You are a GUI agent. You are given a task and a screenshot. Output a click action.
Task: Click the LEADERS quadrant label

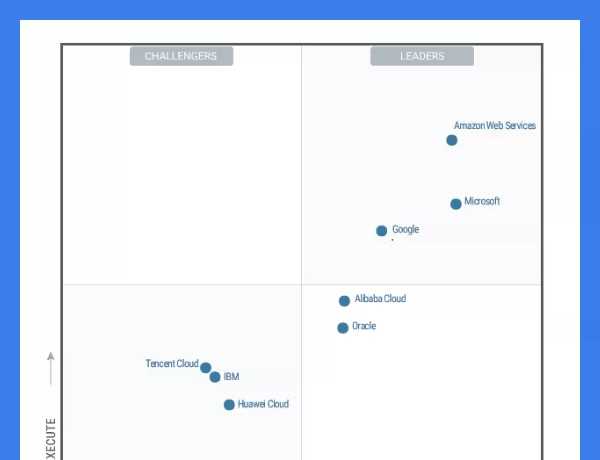pos(422,56)
